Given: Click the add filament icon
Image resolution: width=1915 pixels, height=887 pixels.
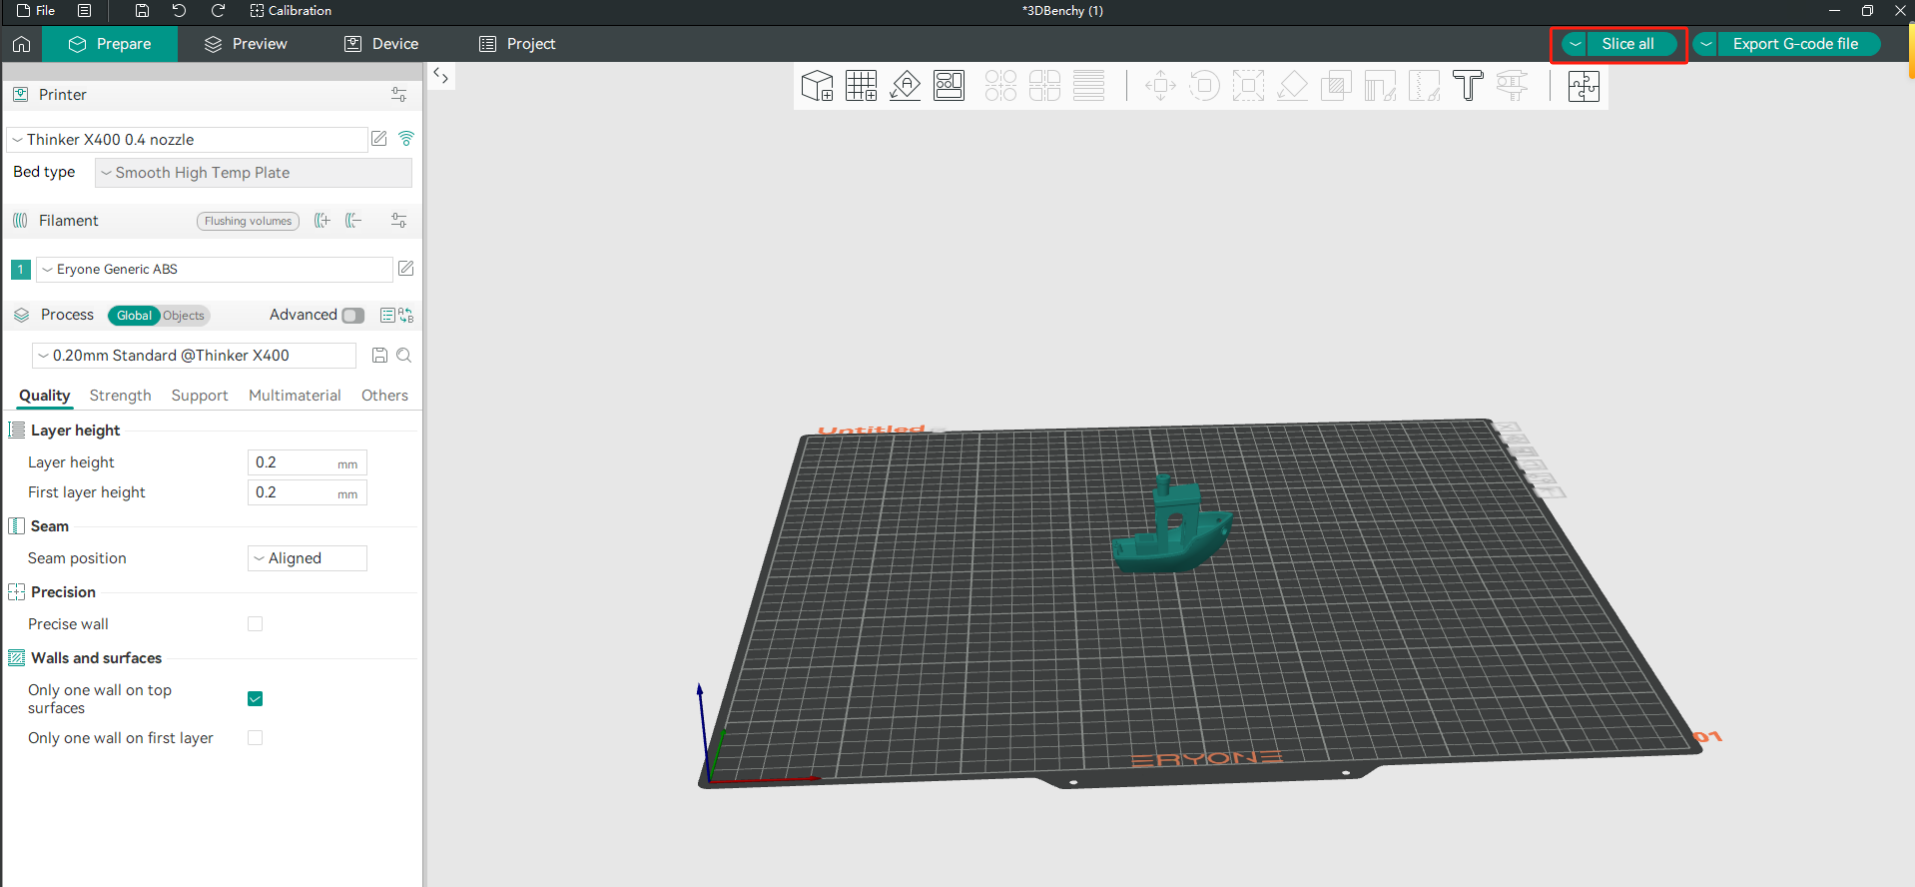Looking at the screenshot, I should pos(322,221).
